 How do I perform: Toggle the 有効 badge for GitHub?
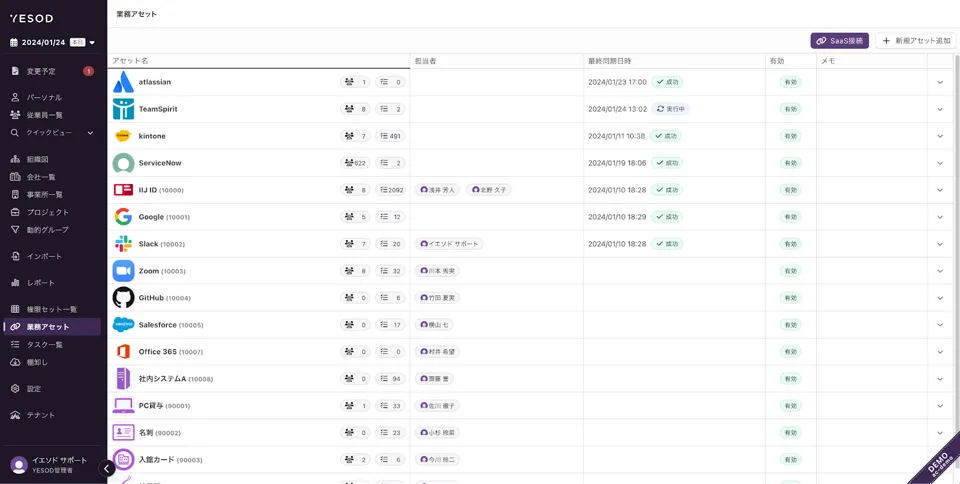pos(790,297)
